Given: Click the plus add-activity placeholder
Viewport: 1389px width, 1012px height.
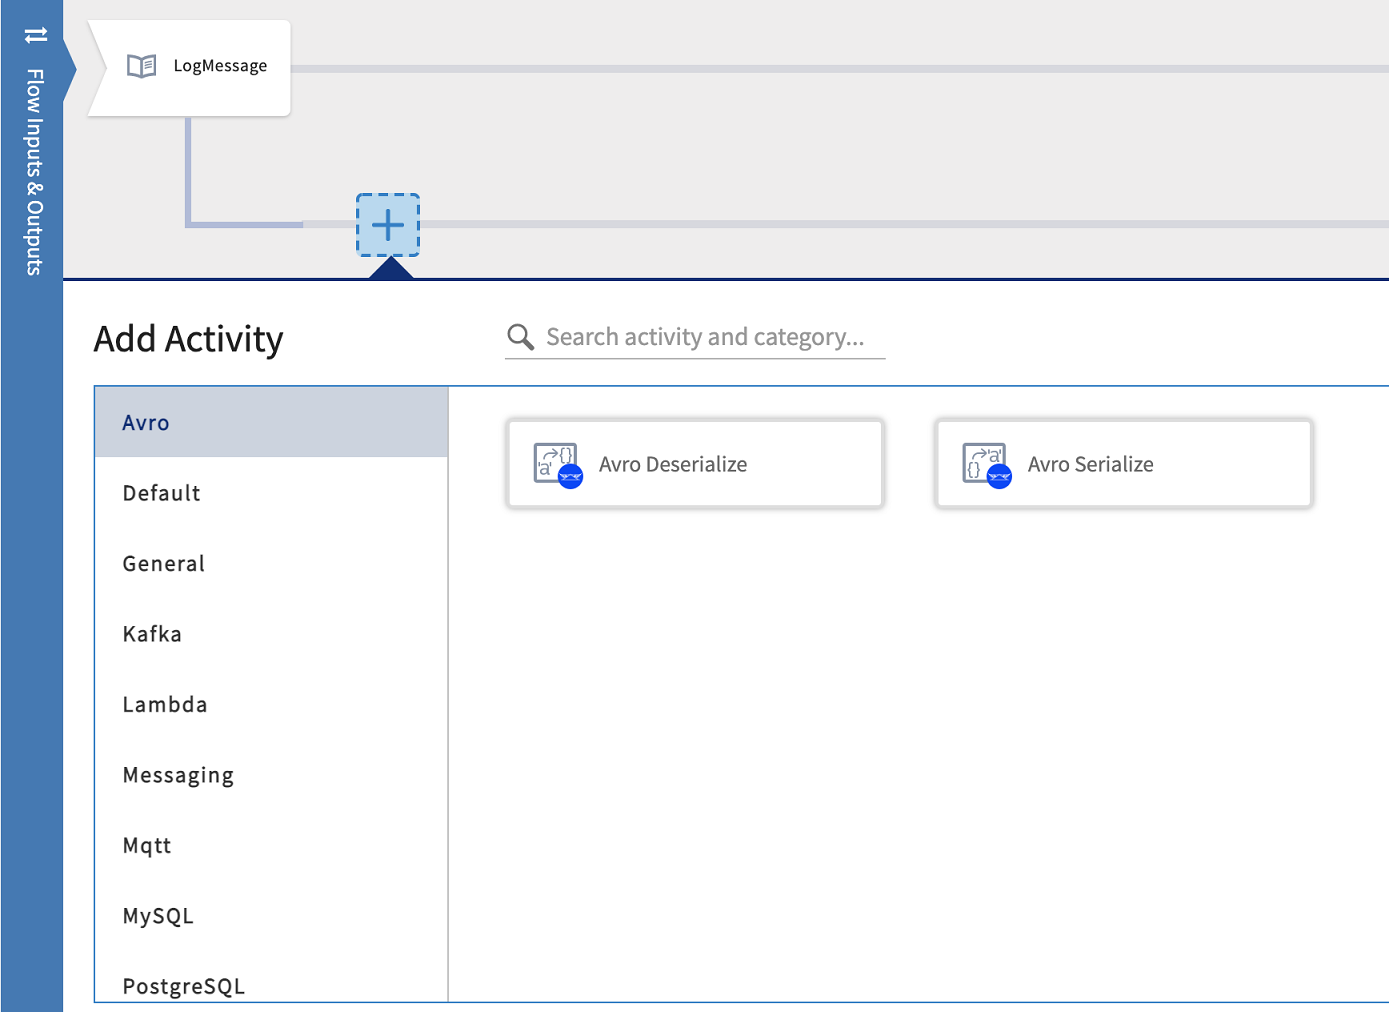Looking at the screenshot, I should pyautogui.click(x=388, y=225).
